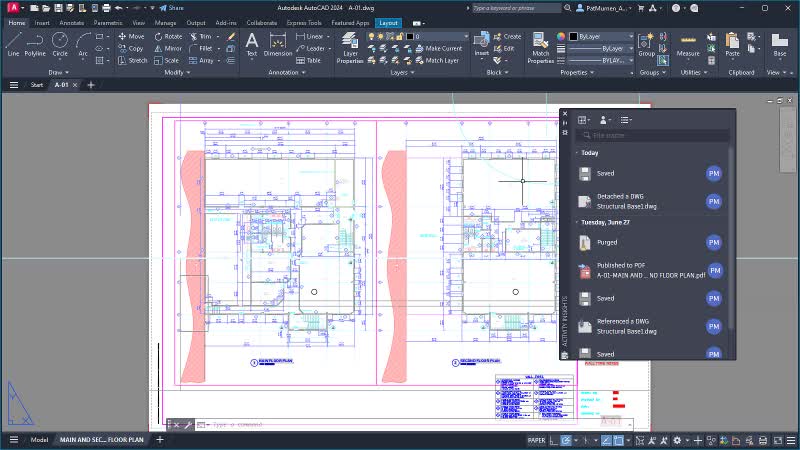
Task: Click the Published to PDF activity entry
Action: (649, 270)
